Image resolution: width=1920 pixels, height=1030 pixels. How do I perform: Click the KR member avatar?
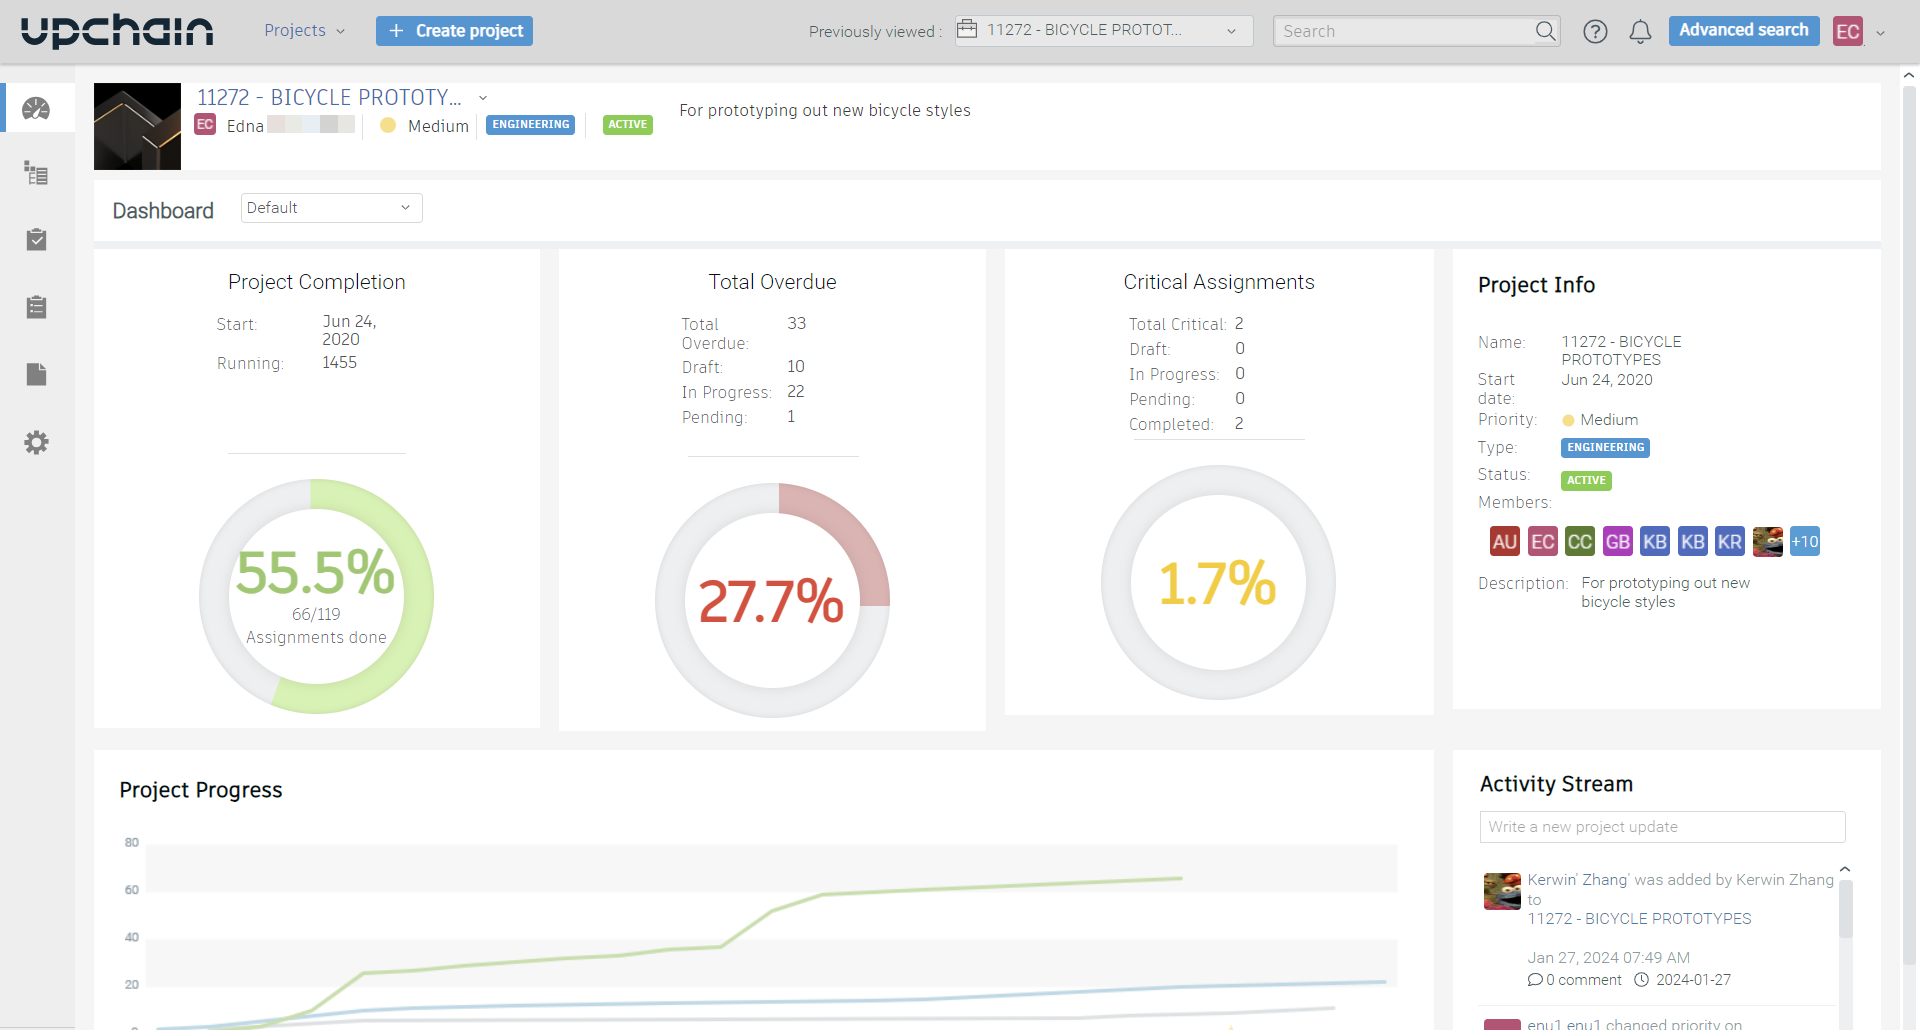(x=1729, y=542)
